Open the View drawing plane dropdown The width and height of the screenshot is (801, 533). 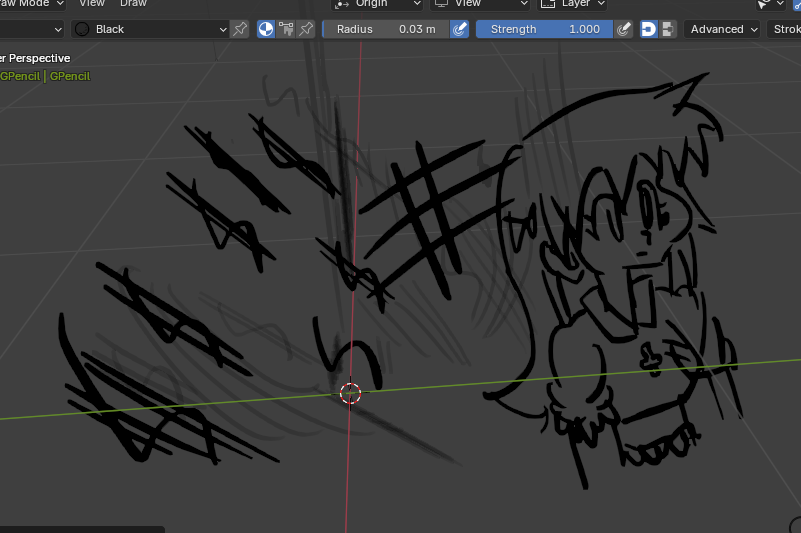click(x=481, y=4)
